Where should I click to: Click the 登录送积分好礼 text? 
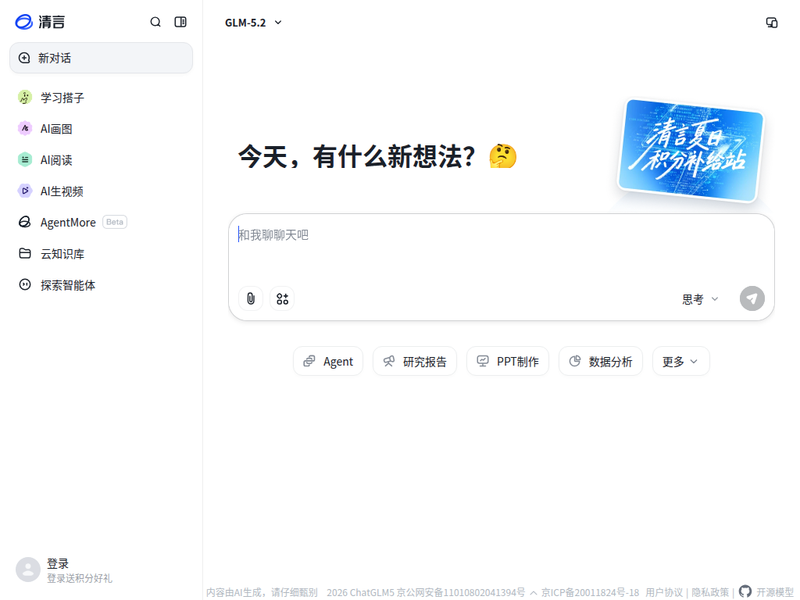(x=80, y=578)
